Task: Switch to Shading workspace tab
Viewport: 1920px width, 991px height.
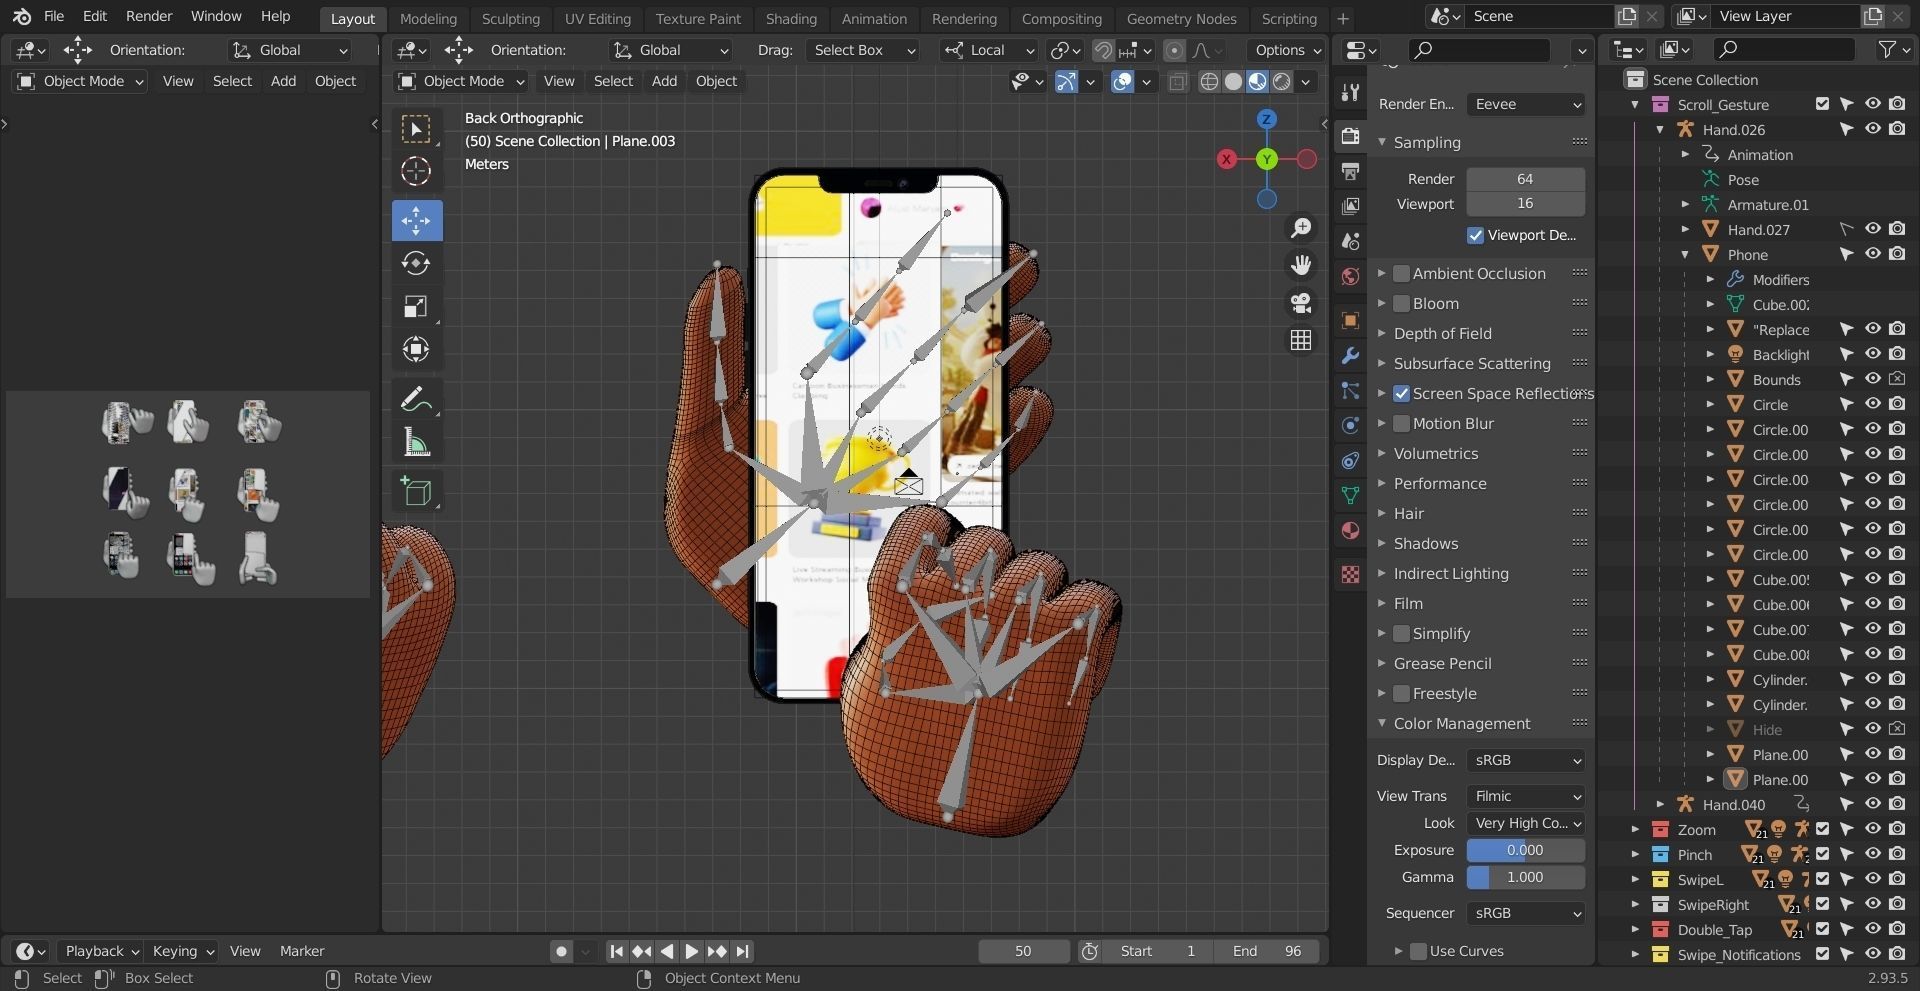Action: (x=791, y=18)
